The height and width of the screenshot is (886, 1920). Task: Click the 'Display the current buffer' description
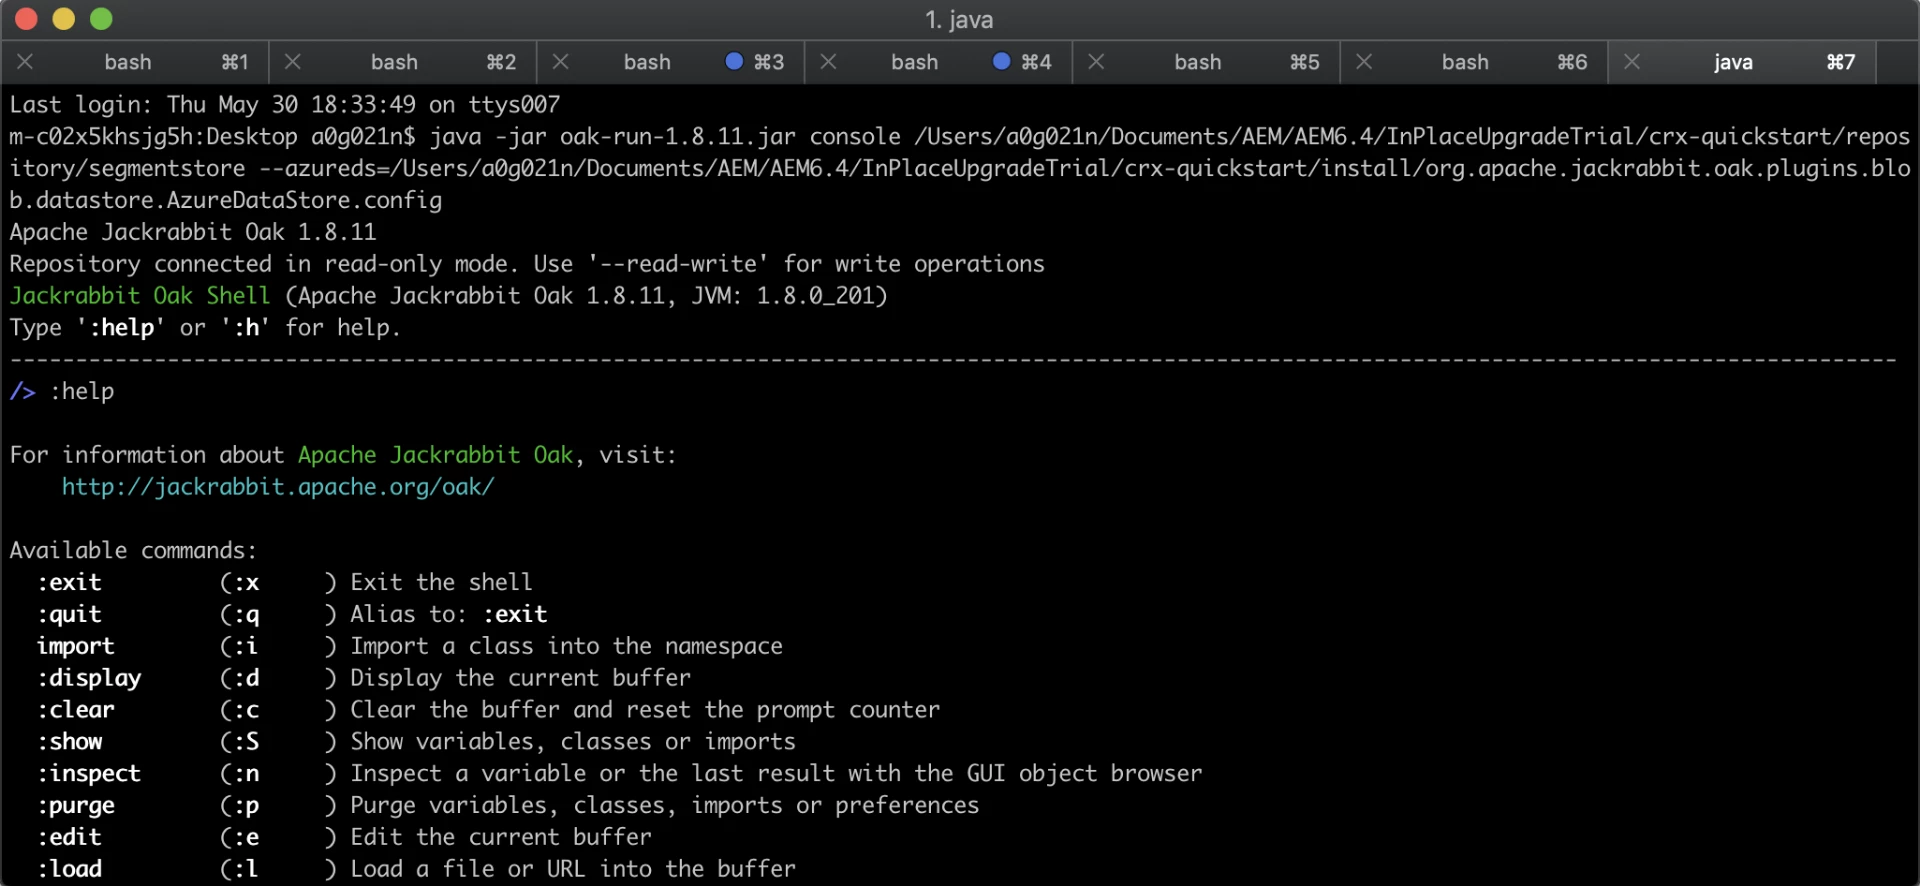(x=520, y=679)
